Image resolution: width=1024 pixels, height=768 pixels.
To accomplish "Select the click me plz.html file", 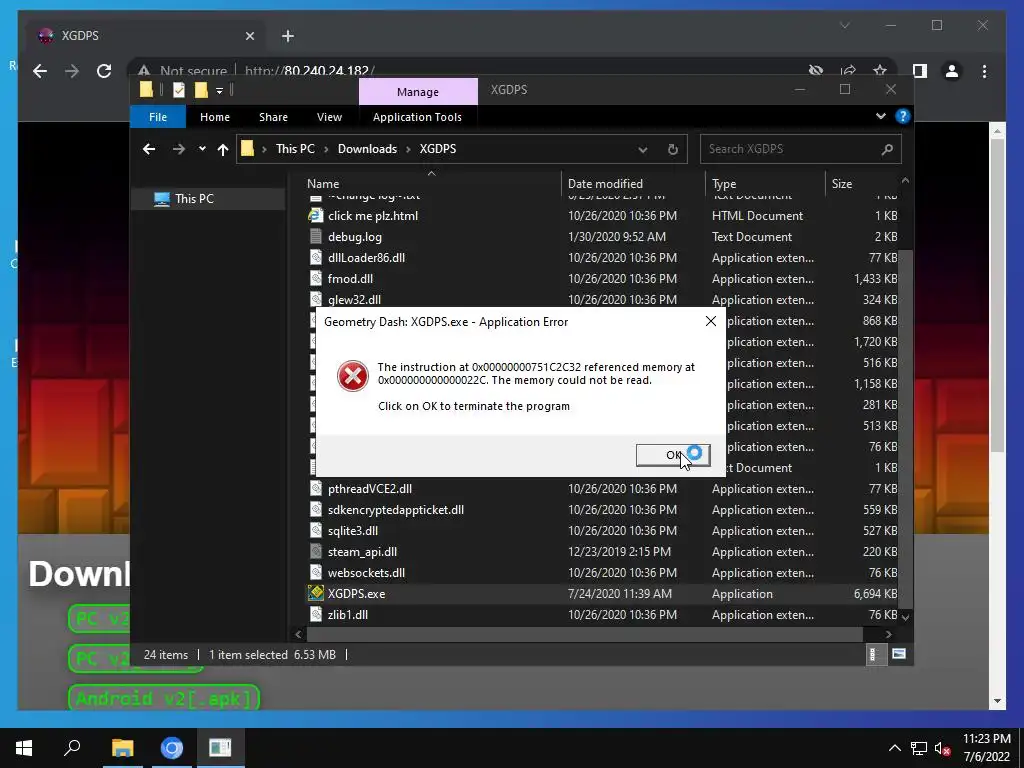I will coord(372,216).
